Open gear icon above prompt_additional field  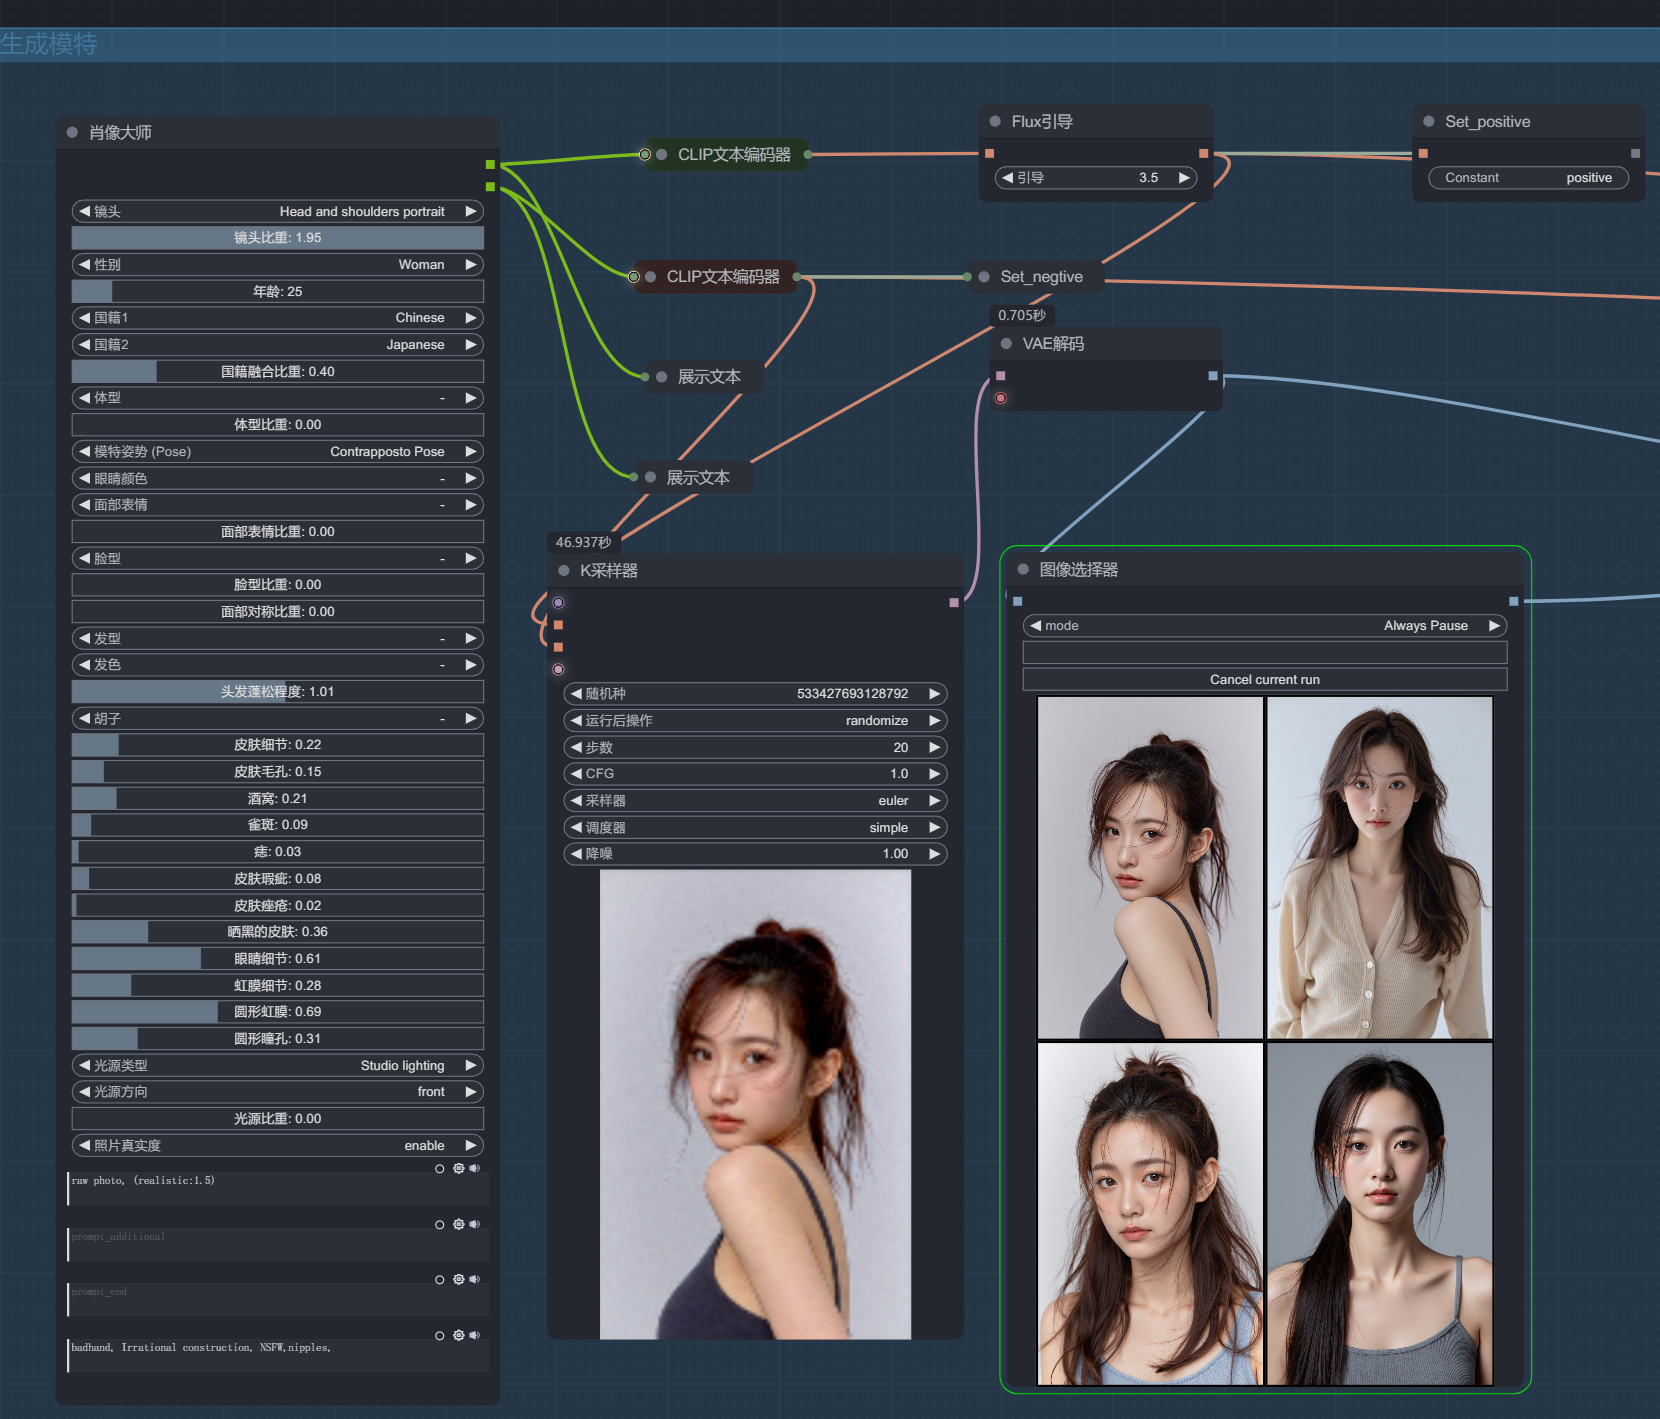click(458, 1224)
